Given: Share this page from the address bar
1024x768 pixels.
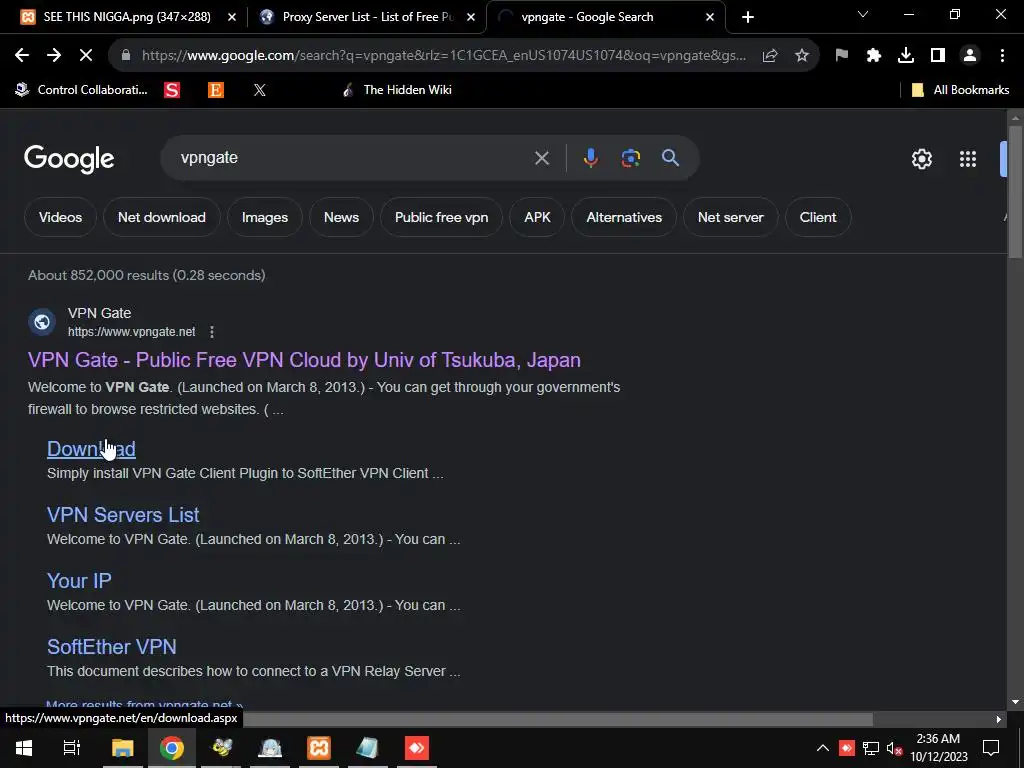Looking at the screenshot, I should (x=770, y=56).
